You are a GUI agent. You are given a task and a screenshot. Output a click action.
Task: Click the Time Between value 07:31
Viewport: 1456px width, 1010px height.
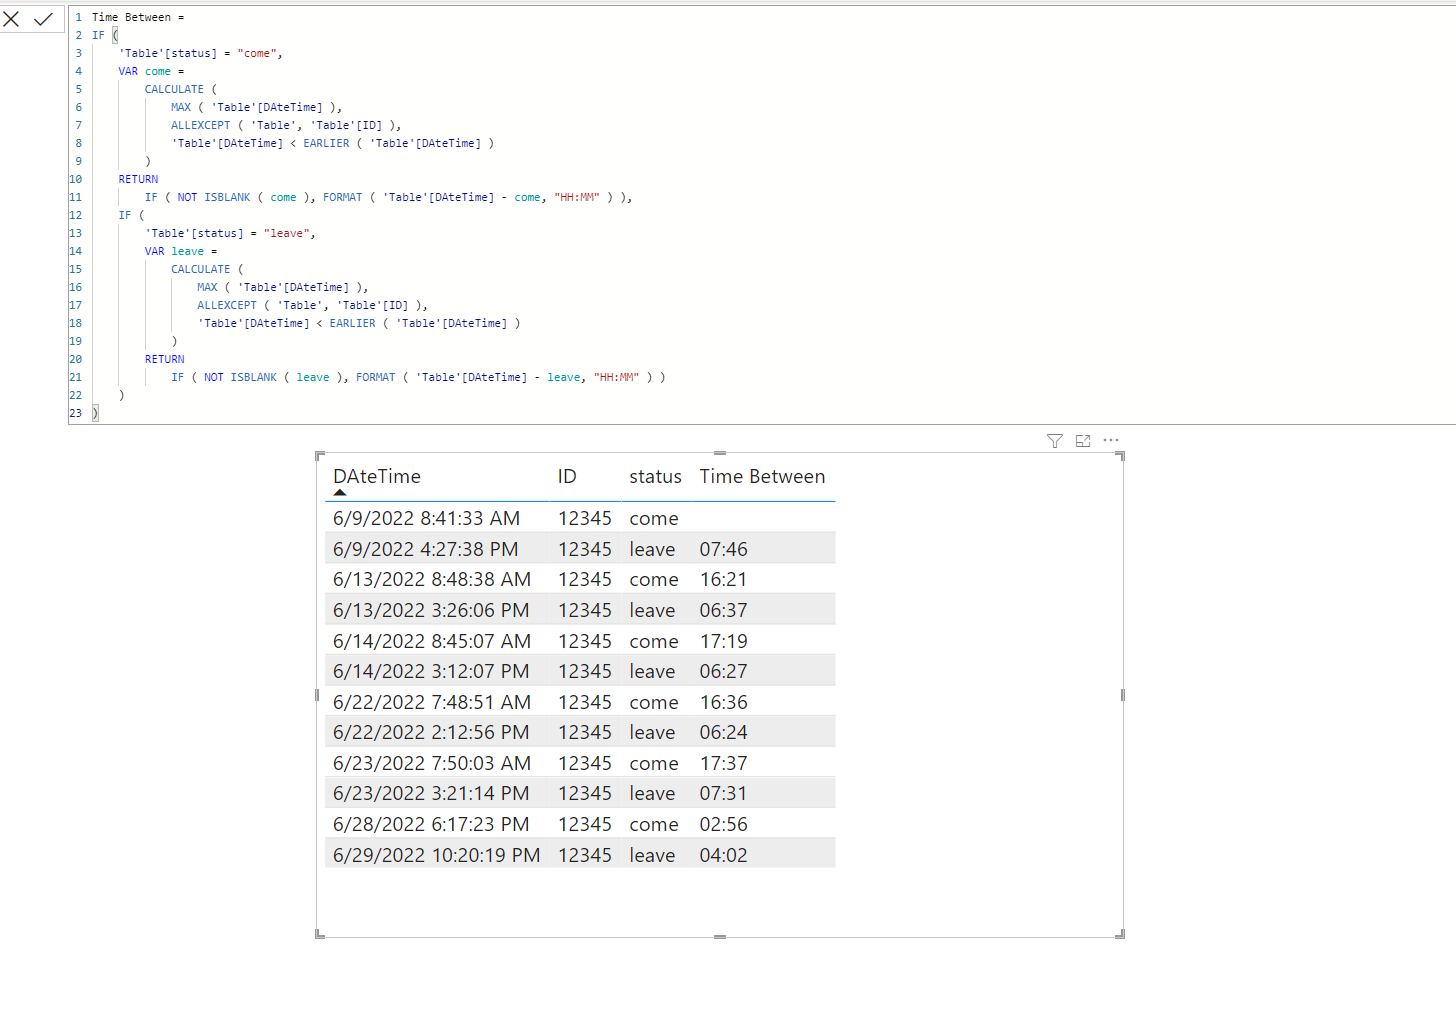coord(723,793)
